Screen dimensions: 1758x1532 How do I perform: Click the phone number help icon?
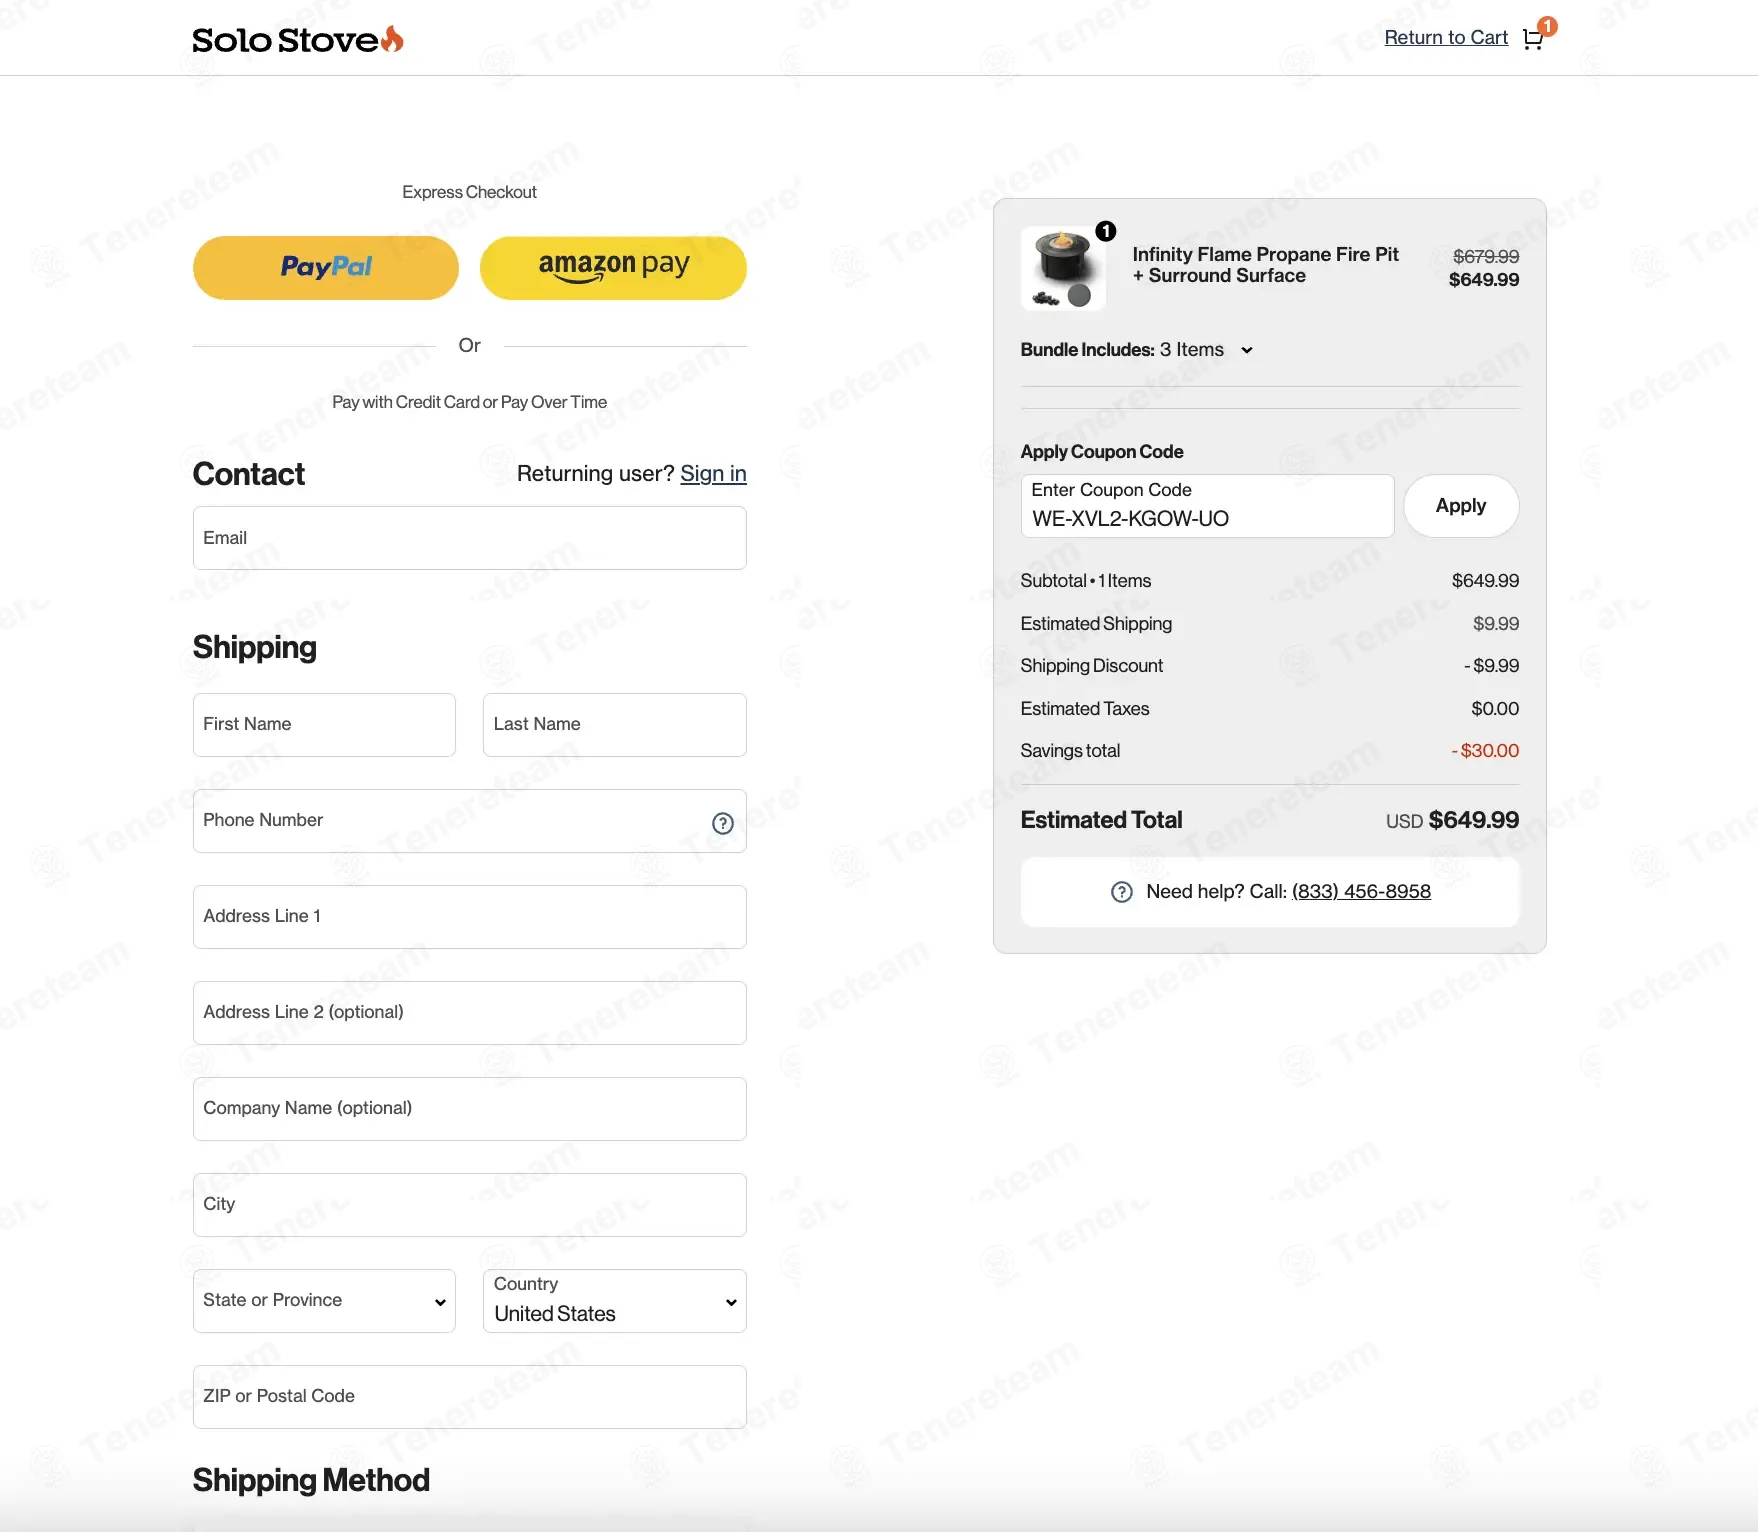(723, 823)
